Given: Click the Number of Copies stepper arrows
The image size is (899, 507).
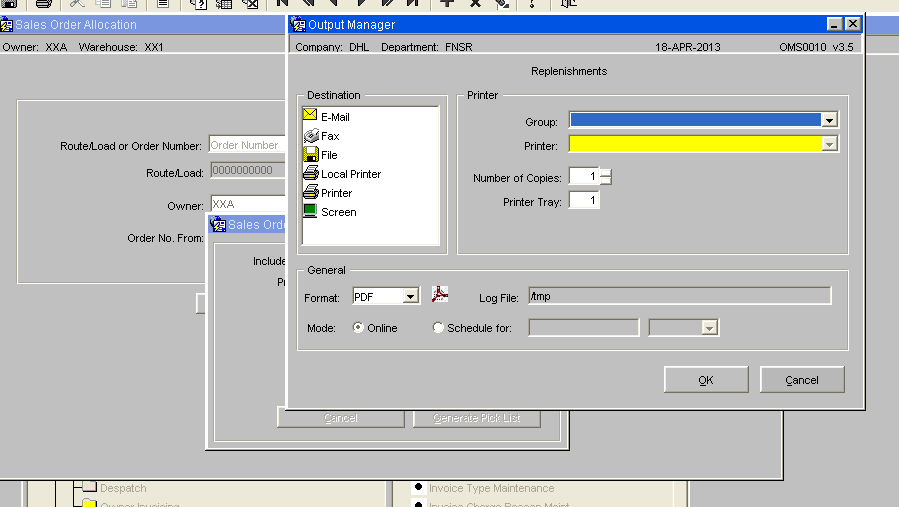Looking at the screenshot, I should [606, 177].
